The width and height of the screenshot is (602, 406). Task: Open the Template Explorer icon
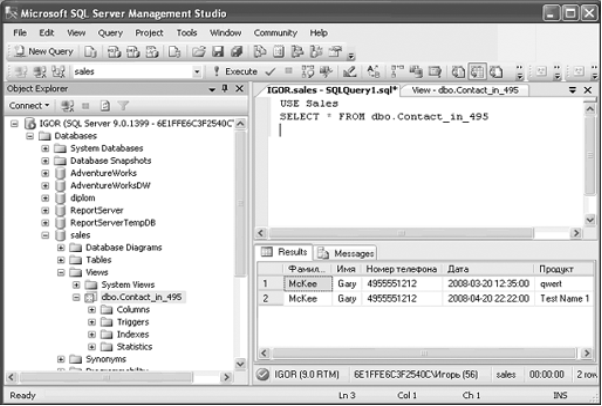pyautogui.click(x=316, y=51)
